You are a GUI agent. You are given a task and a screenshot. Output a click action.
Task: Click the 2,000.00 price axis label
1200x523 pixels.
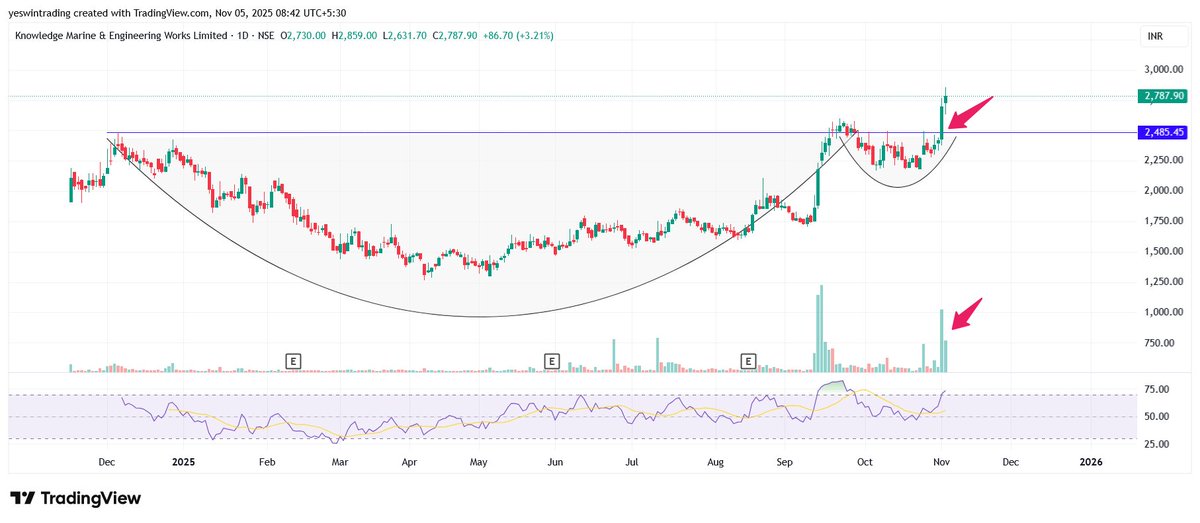click(x=1164, y=191)
